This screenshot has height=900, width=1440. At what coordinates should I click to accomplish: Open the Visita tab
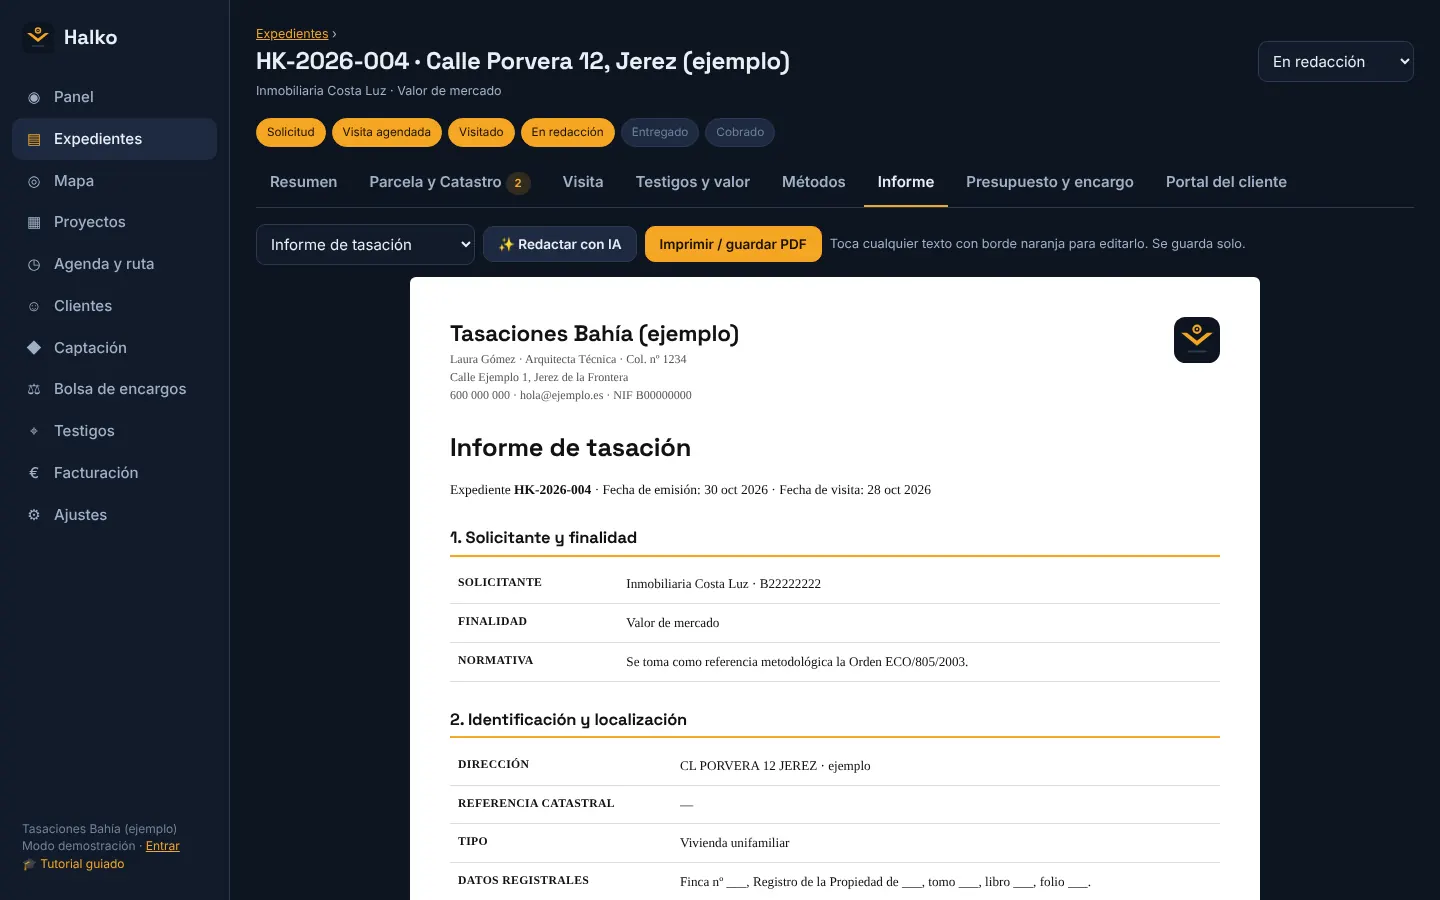point(583,182)
